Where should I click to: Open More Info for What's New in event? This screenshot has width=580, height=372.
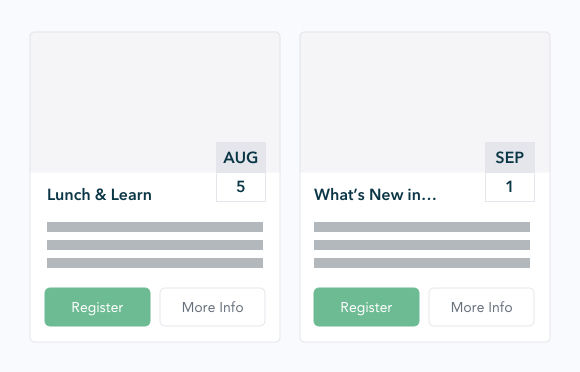point(481,307)
